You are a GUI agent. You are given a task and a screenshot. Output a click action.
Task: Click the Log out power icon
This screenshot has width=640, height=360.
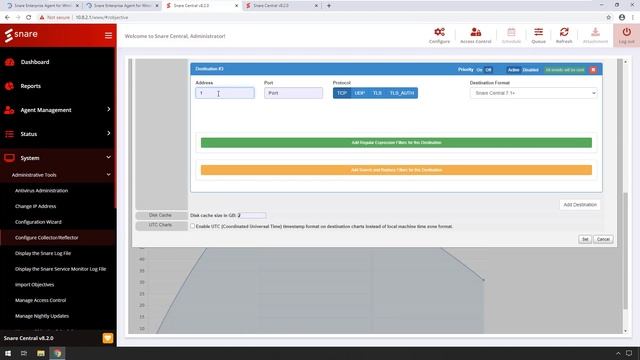click(627, 32)
